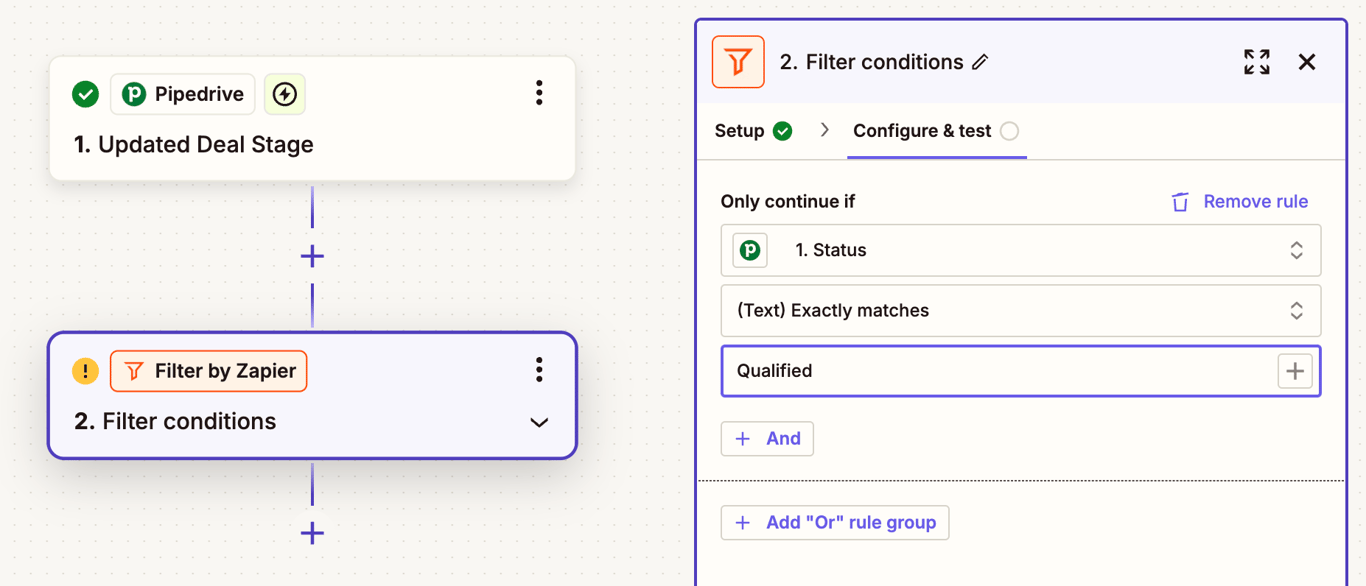Click the trash icon to remove rule
Image resolution: width=1366 pixels, height=586 pixels.
(1180, 202)
